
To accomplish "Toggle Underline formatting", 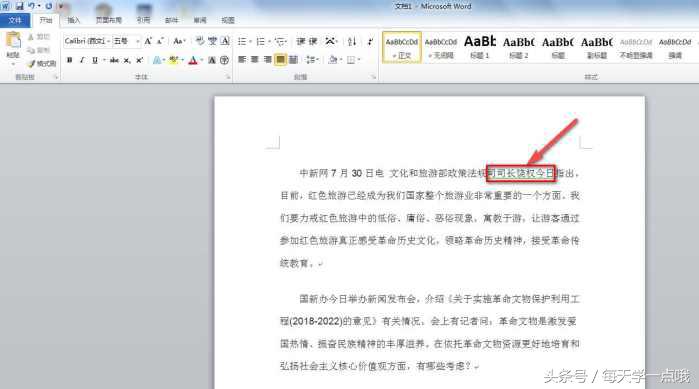I will click(x=95, y=60).
